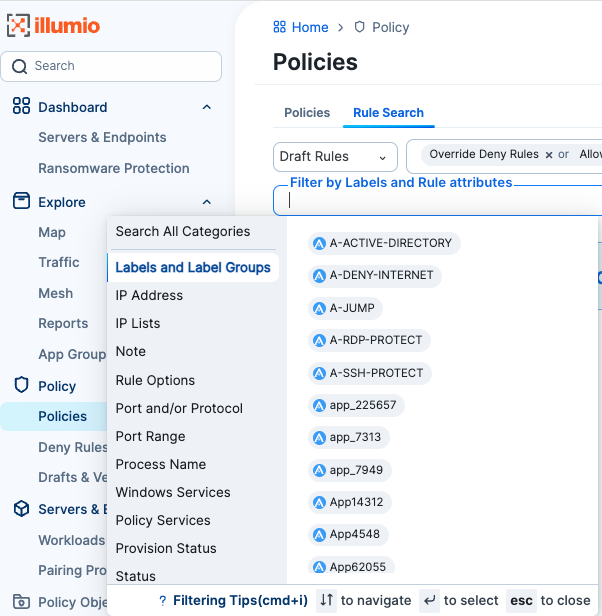Open Ransomware Protection from the sidebar
This screenshot has width=602, height=616.
point(113,168)
